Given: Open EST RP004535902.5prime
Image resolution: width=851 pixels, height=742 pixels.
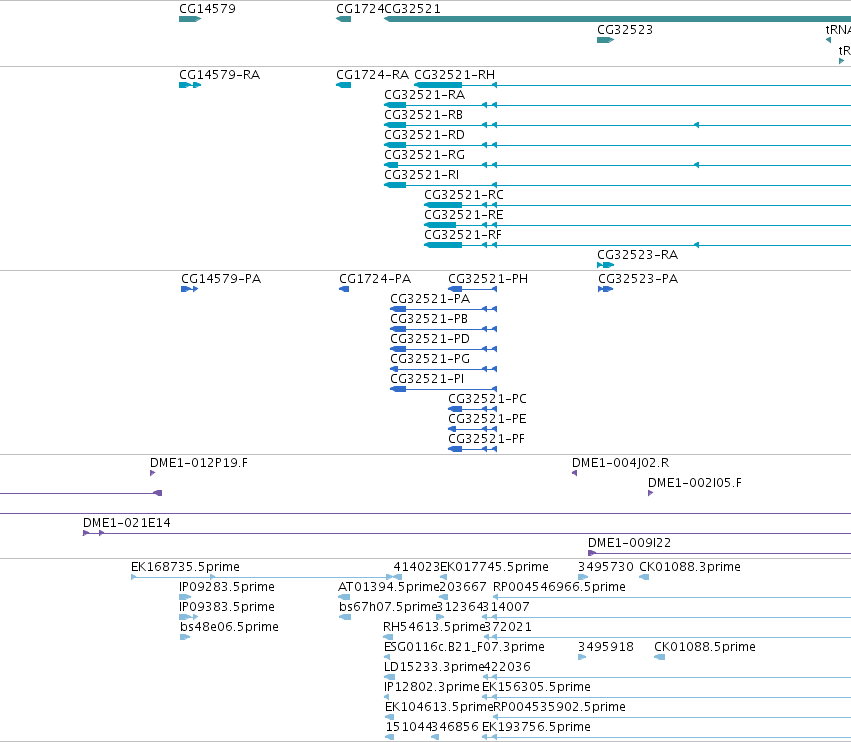Looking at the screenshot, I should [559, 708].
